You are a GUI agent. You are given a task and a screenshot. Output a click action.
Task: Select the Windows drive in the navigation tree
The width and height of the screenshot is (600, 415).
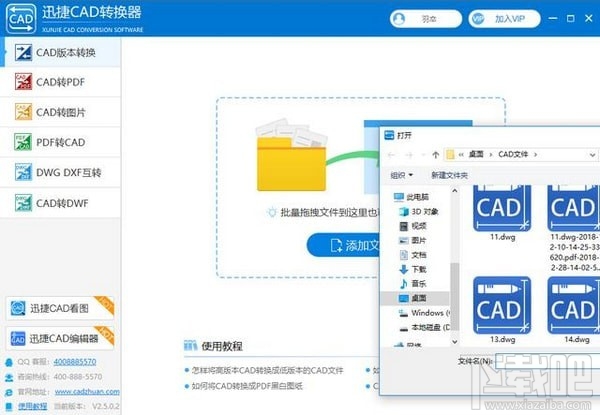424,312
